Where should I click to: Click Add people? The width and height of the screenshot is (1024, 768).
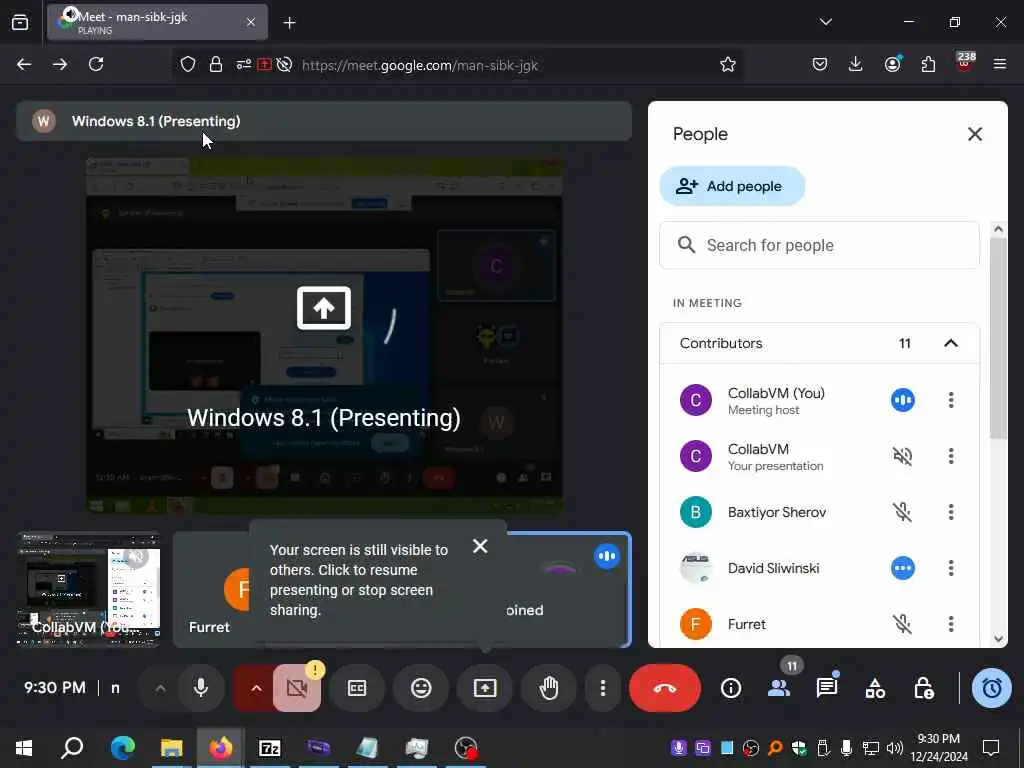point(732,186)
